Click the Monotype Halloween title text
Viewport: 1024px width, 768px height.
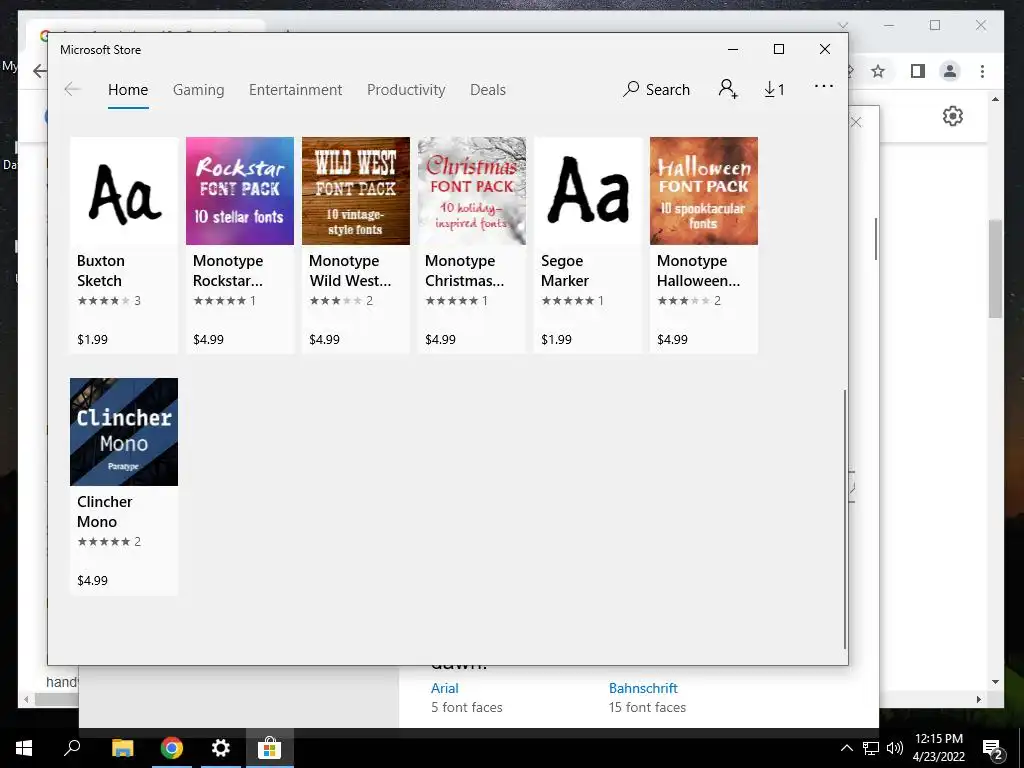[x=698, y=270]
